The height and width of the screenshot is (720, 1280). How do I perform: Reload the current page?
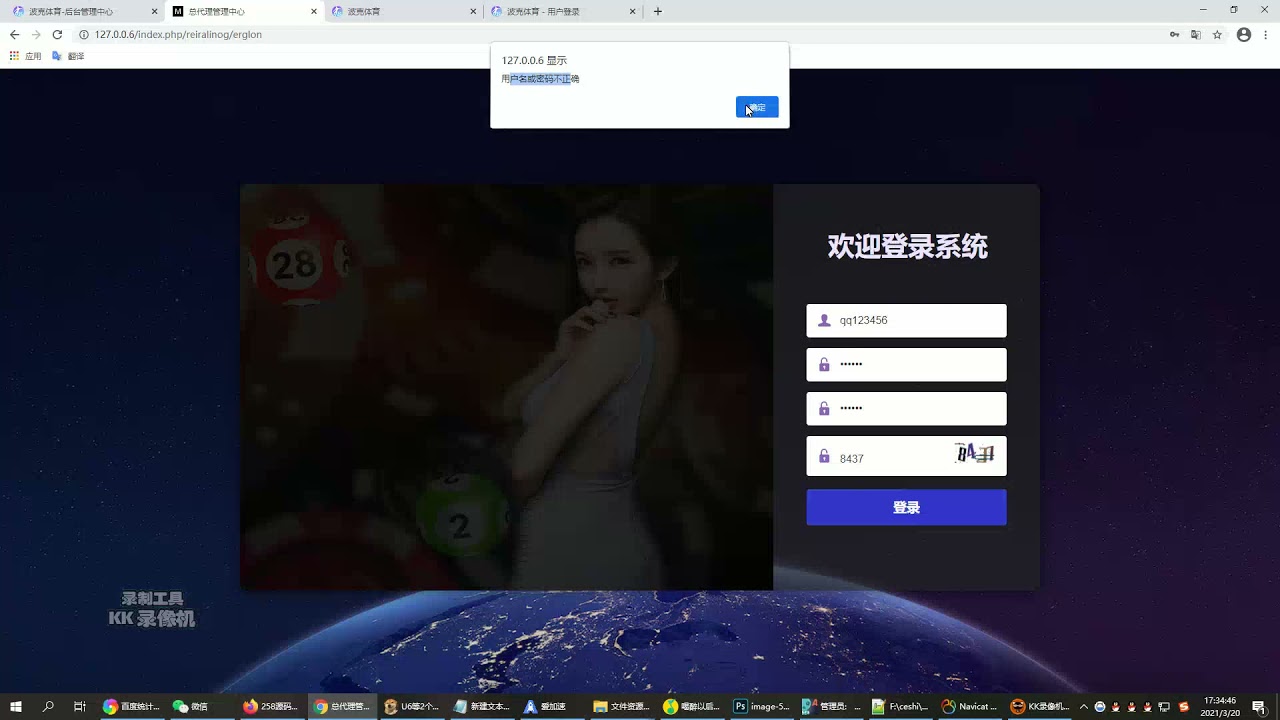pyautogui.click(x=57, y=34)
